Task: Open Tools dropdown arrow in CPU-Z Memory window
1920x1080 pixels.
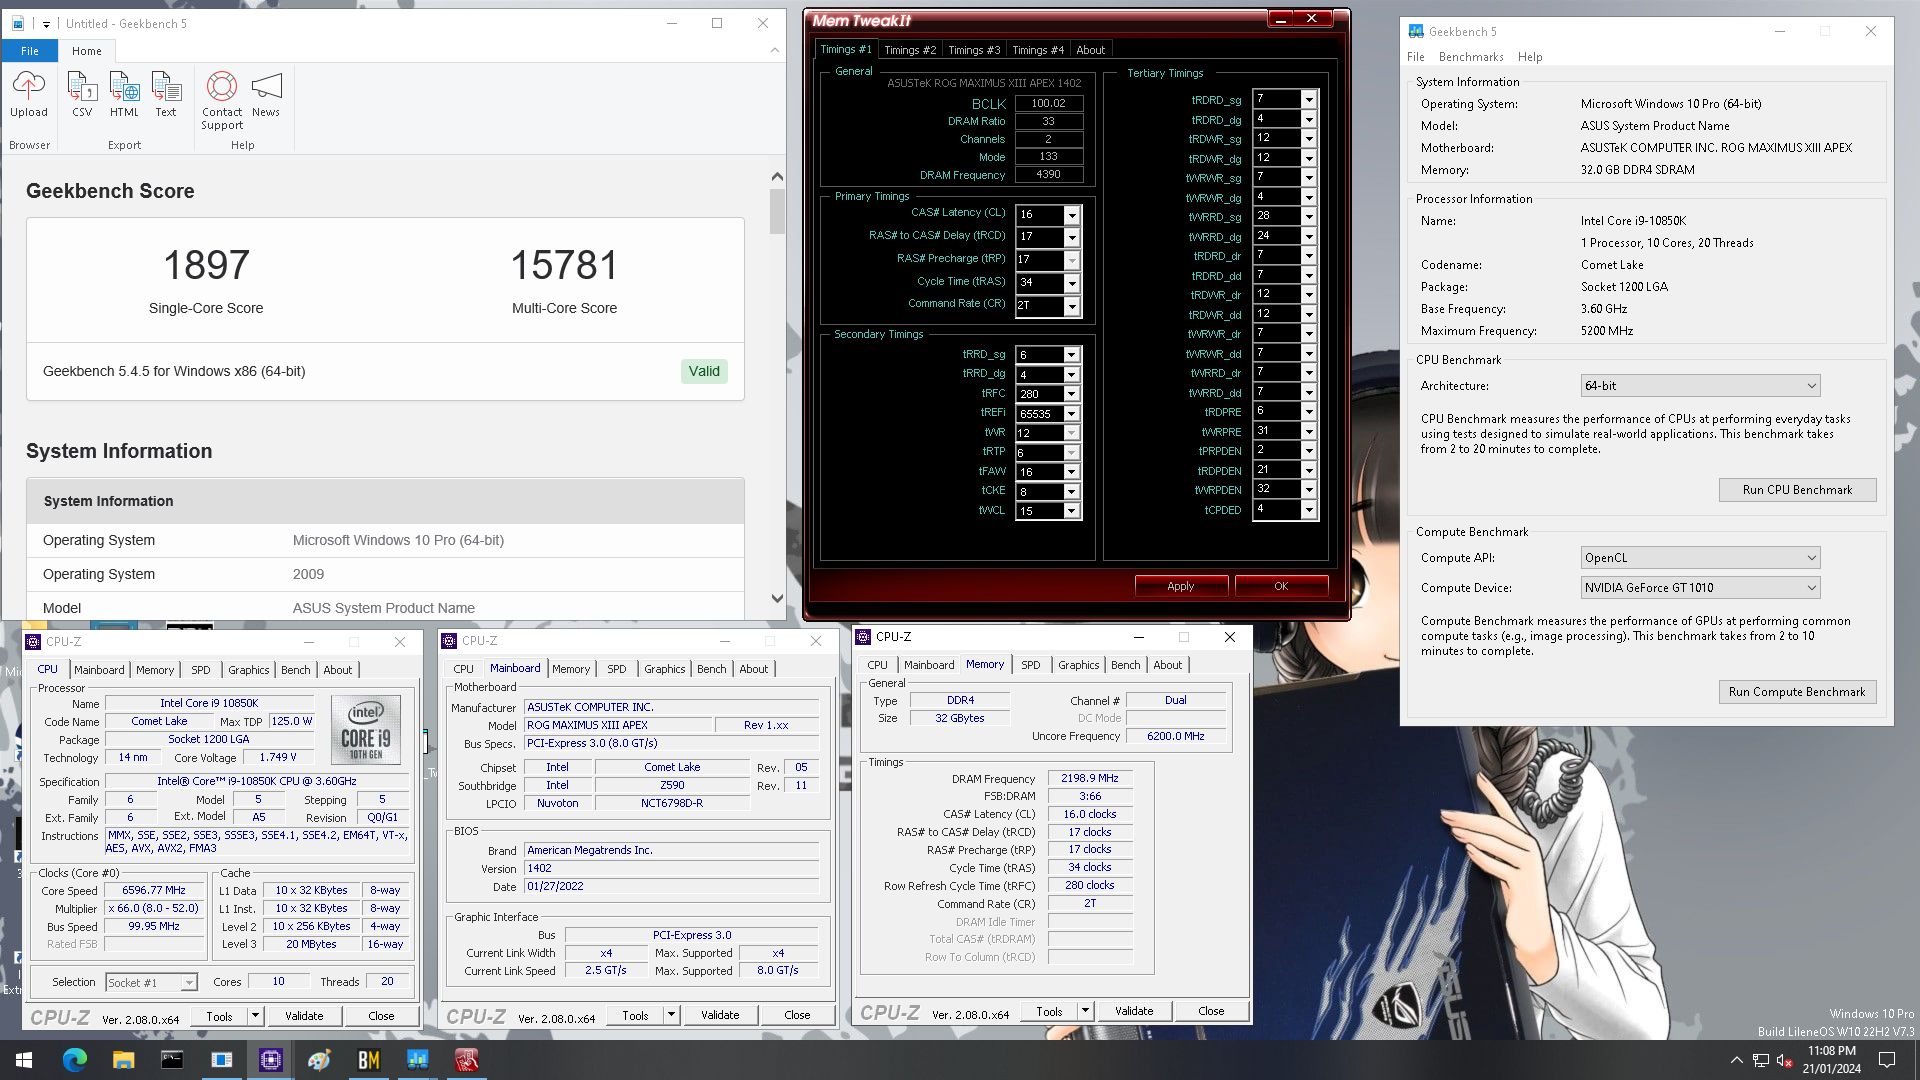Action: pos(1085,1011)
